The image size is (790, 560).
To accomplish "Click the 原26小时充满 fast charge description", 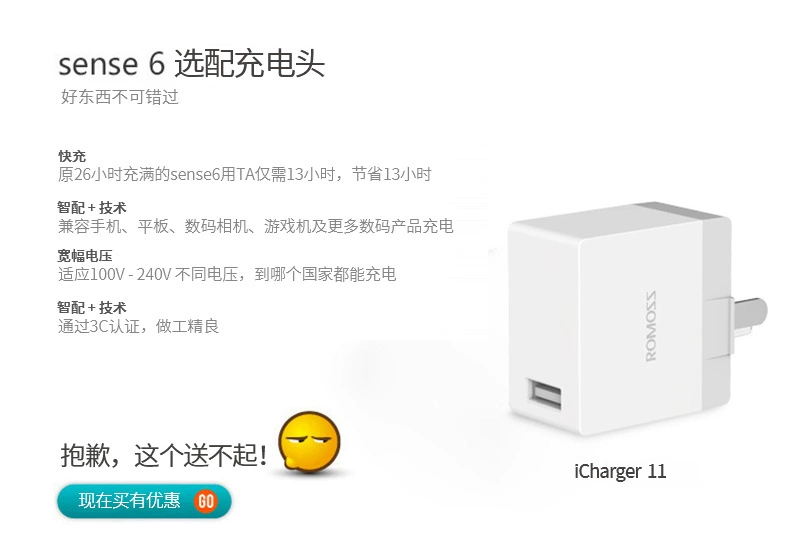I will pos(244,174).
